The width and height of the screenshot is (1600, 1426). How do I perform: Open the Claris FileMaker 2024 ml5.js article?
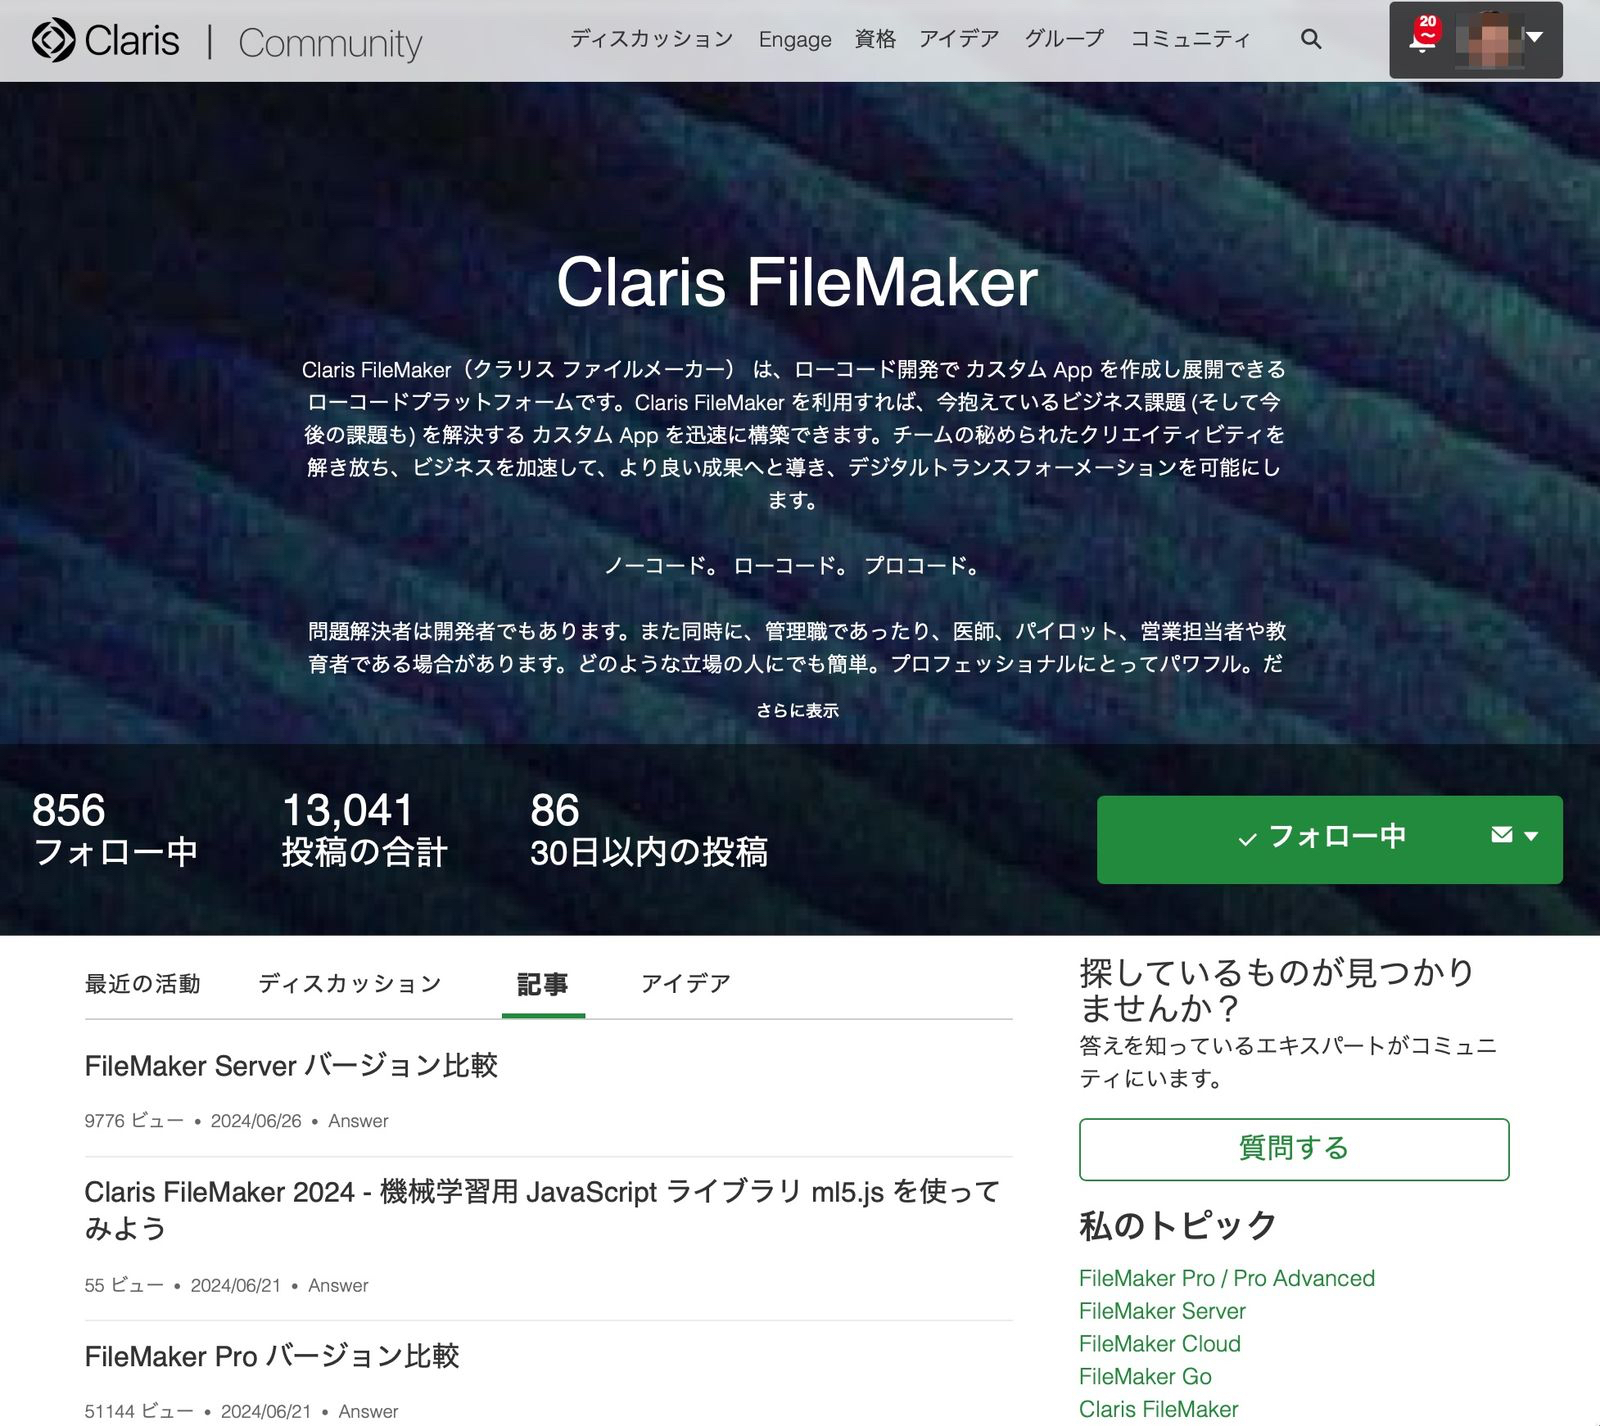540,1193
